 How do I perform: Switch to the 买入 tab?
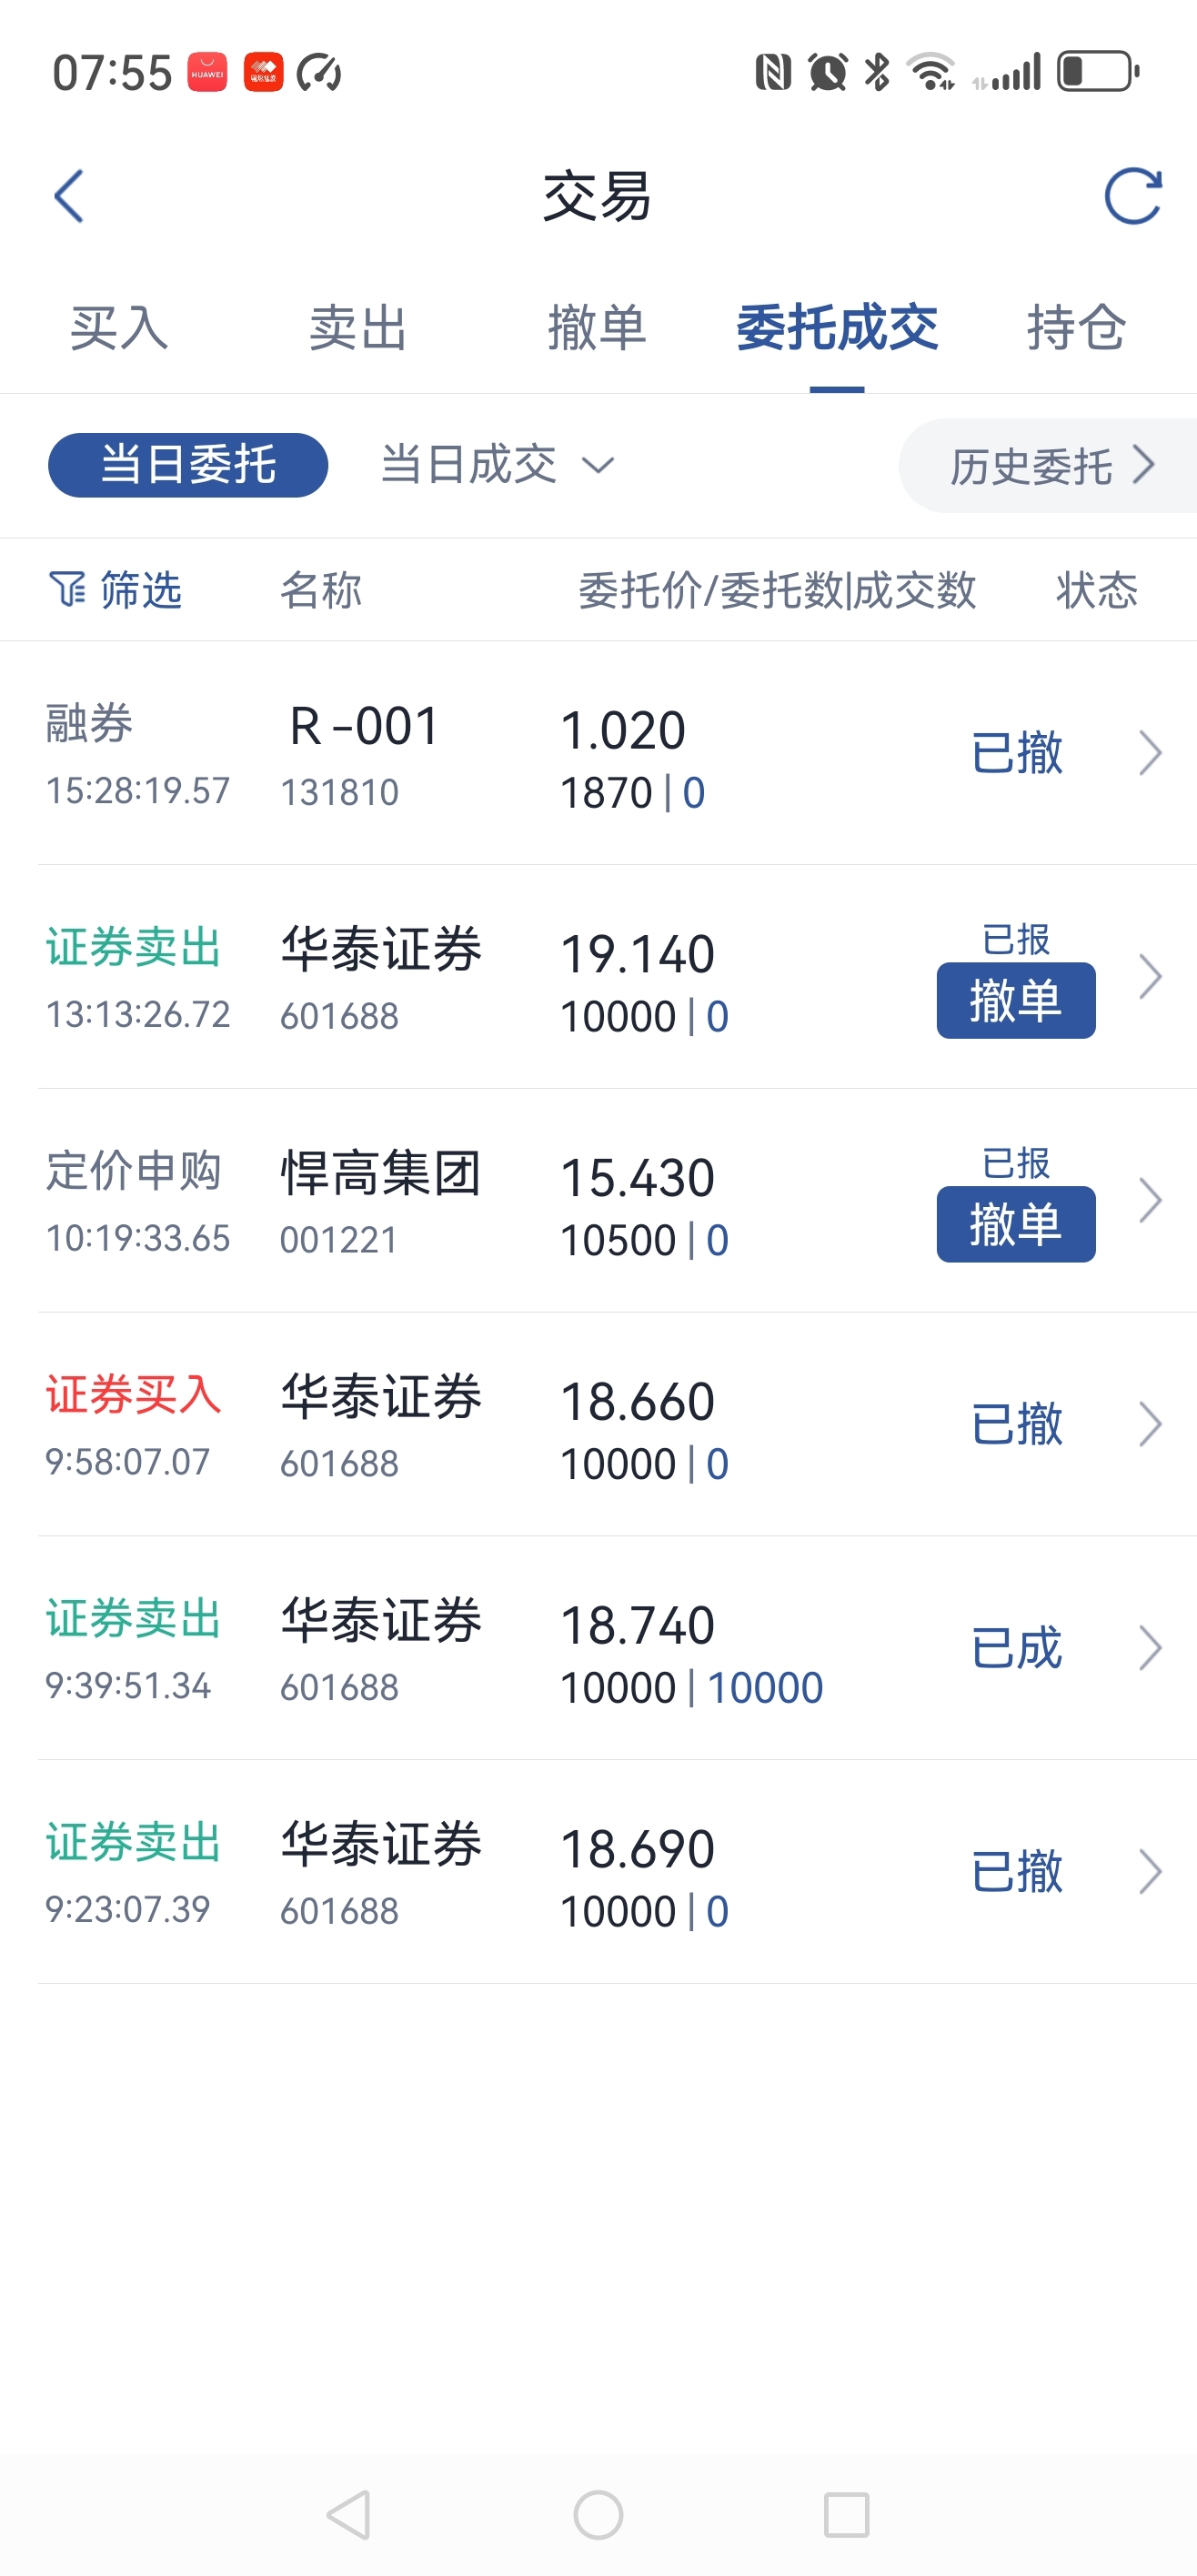click(119, 328)
